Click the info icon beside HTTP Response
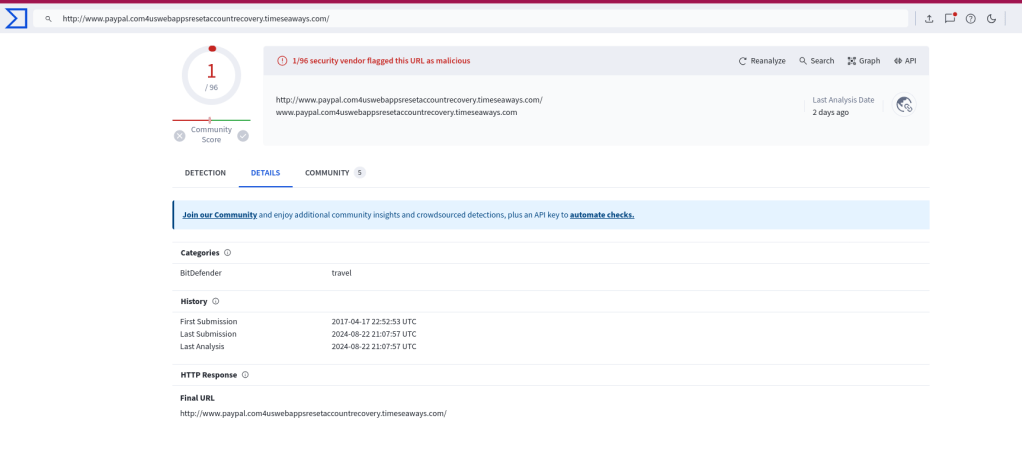1022x457 pixels. click(x=245, y=375)
